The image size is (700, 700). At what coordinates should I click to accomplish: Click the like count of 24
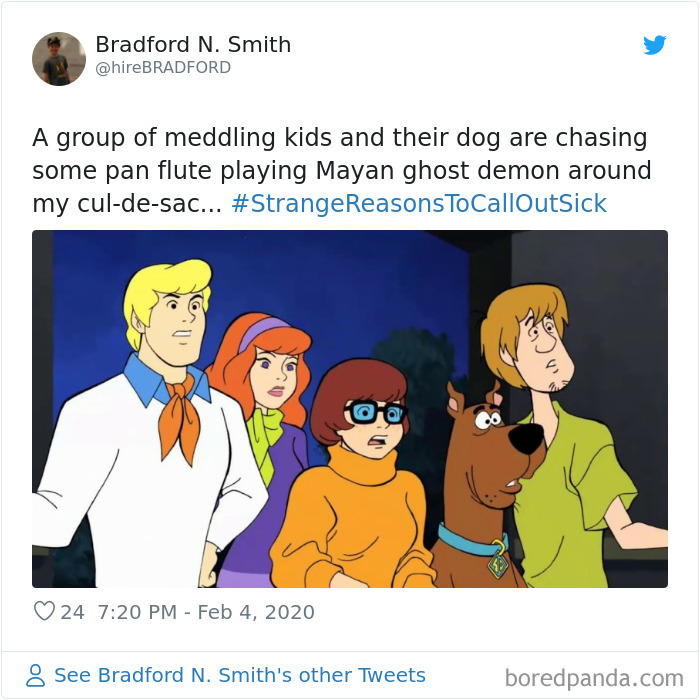click(x=72, y=612)
